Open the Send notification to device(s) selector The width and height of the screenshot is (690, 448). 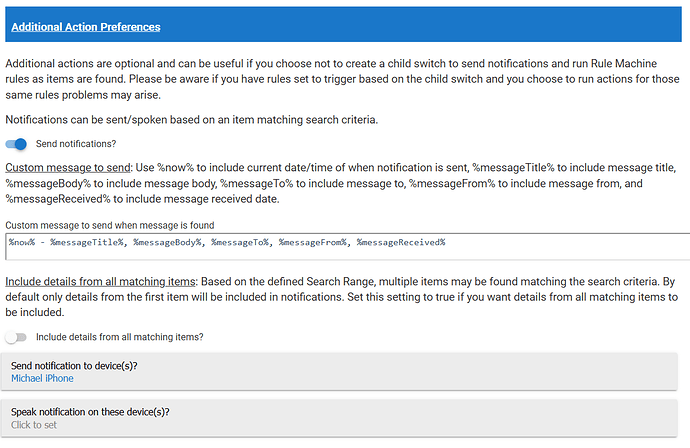345,372
